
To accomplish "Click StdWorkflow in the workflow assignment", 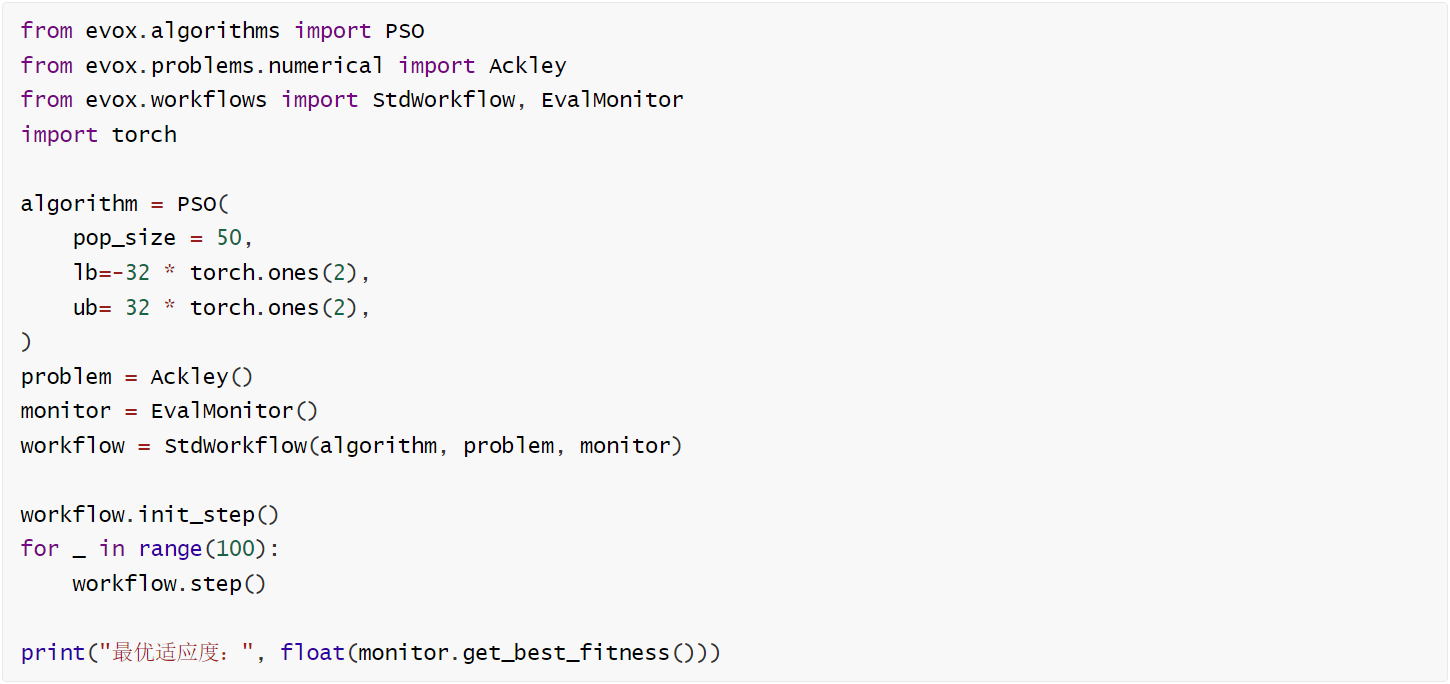I will 235,446.
